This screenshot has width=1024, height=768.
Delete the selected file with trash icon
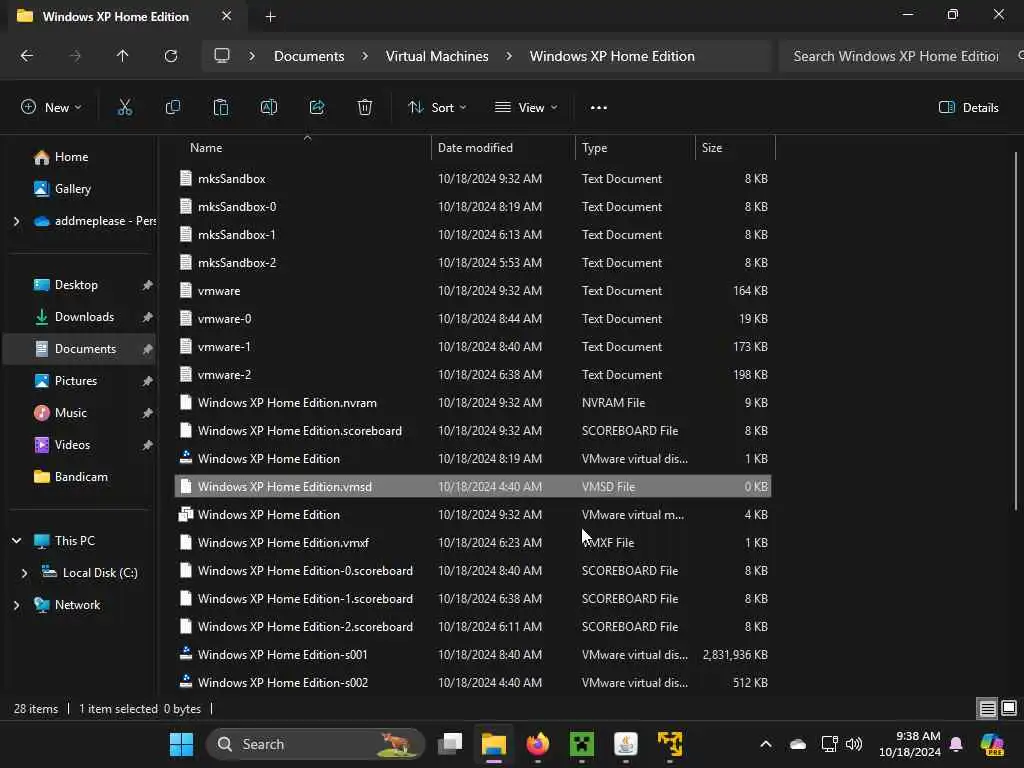point(365,108)
